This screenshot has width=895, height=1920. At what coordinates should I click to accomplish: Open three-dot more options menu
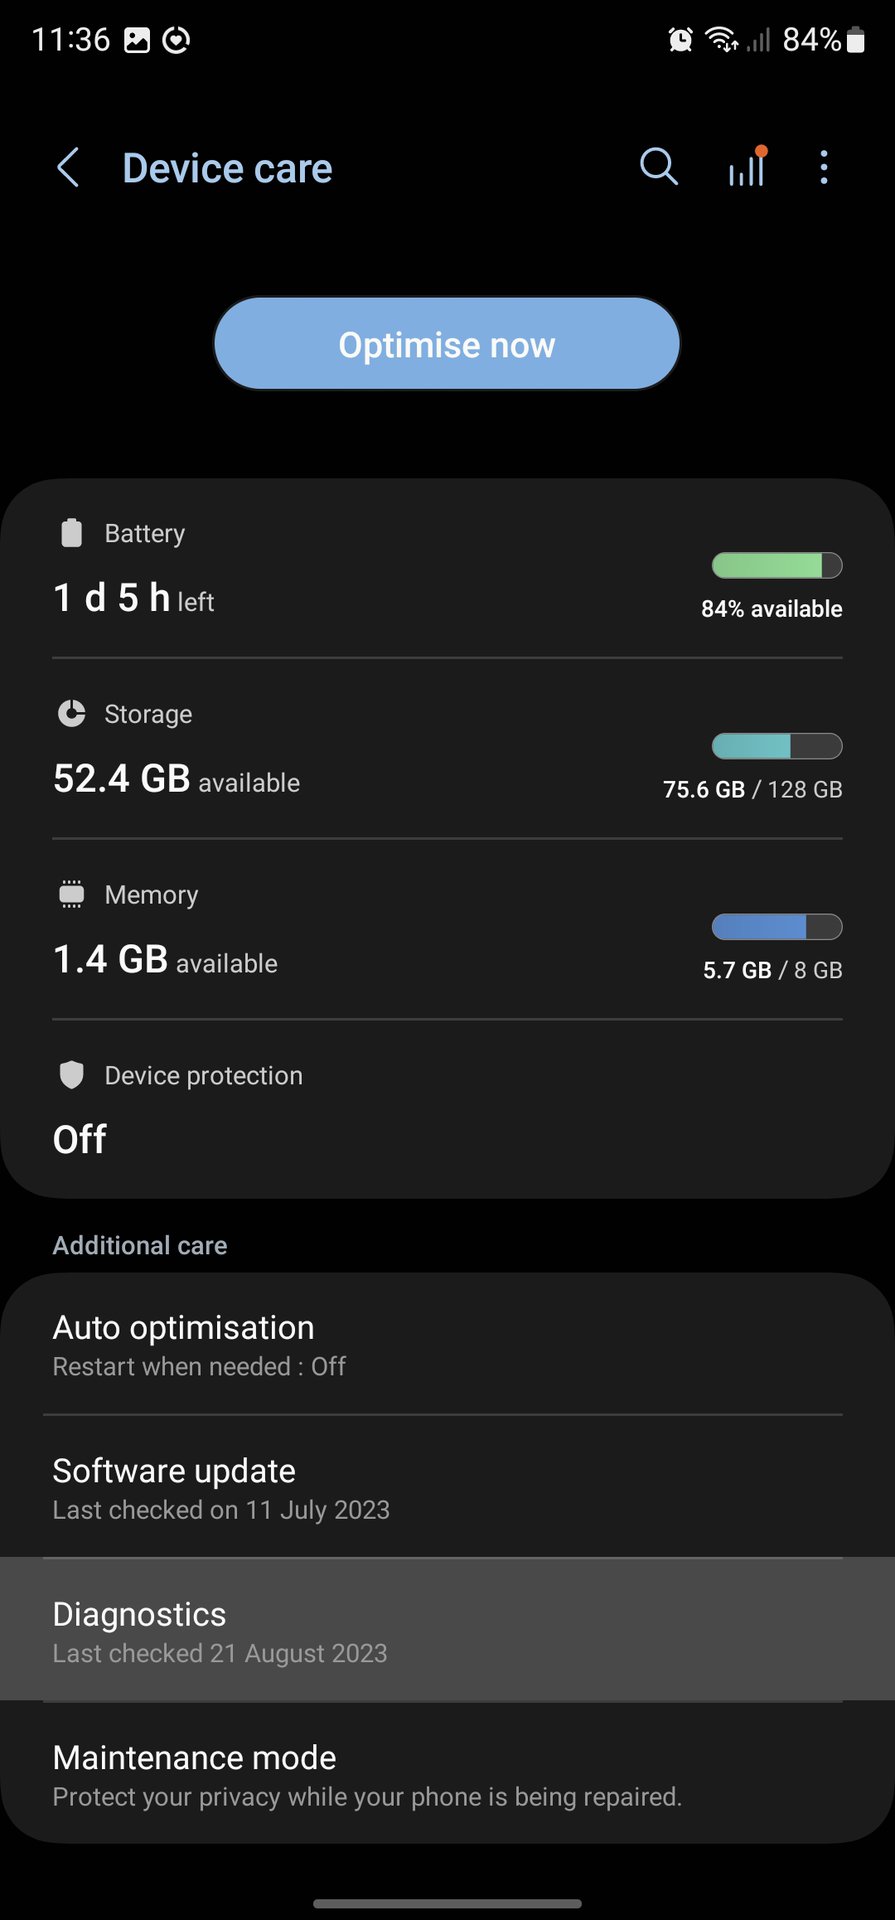[824, 167]
